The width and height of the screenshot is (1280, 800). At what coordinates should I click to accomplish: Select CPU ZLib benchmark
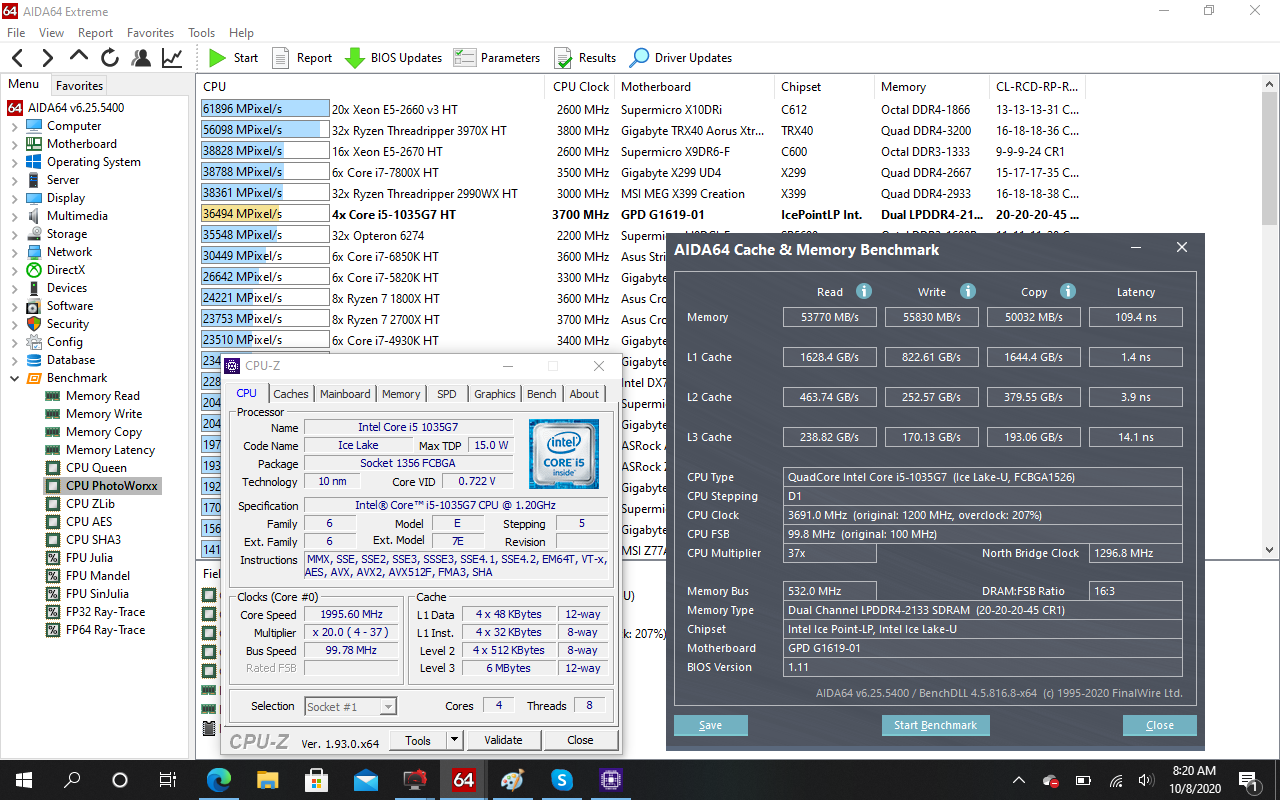pyautogui.click(x=90, y=504)
